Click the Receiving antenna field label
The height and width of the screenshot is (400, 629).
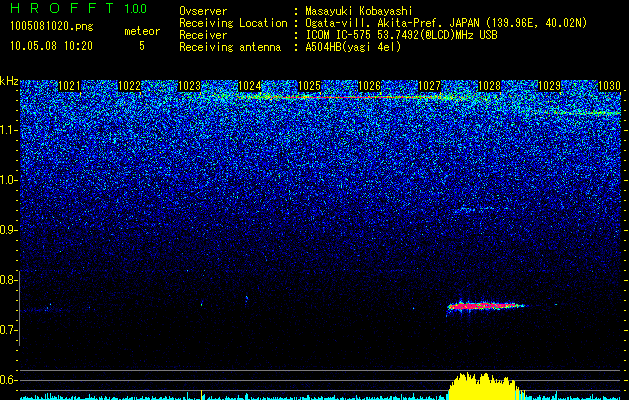(230, 47)
